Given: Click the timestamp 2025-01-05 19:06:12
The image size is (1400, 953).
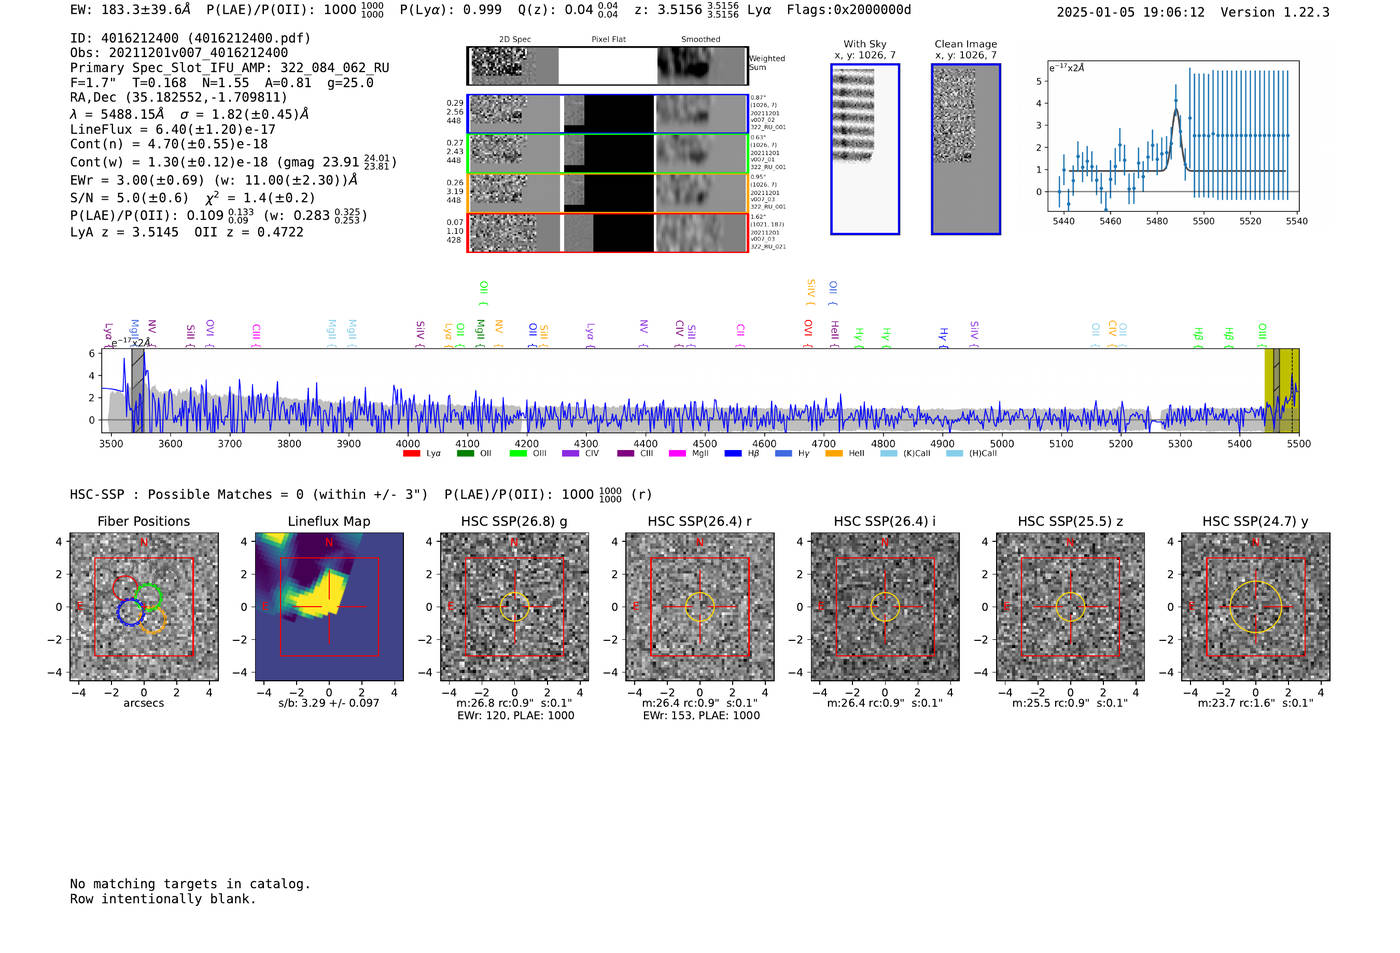Looking at the screenshot, I should coord(1131,12).
